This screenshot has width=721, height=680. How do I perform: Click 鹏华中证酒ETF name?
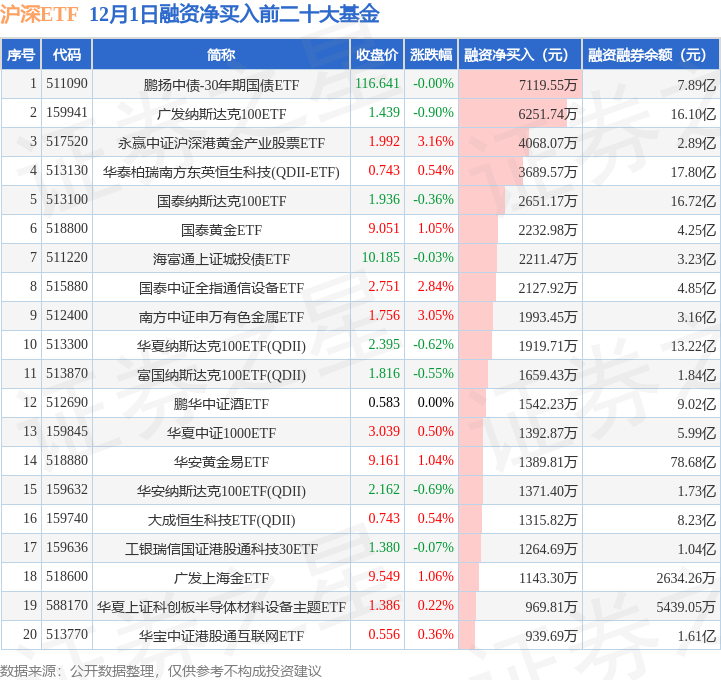coord(221,404)
